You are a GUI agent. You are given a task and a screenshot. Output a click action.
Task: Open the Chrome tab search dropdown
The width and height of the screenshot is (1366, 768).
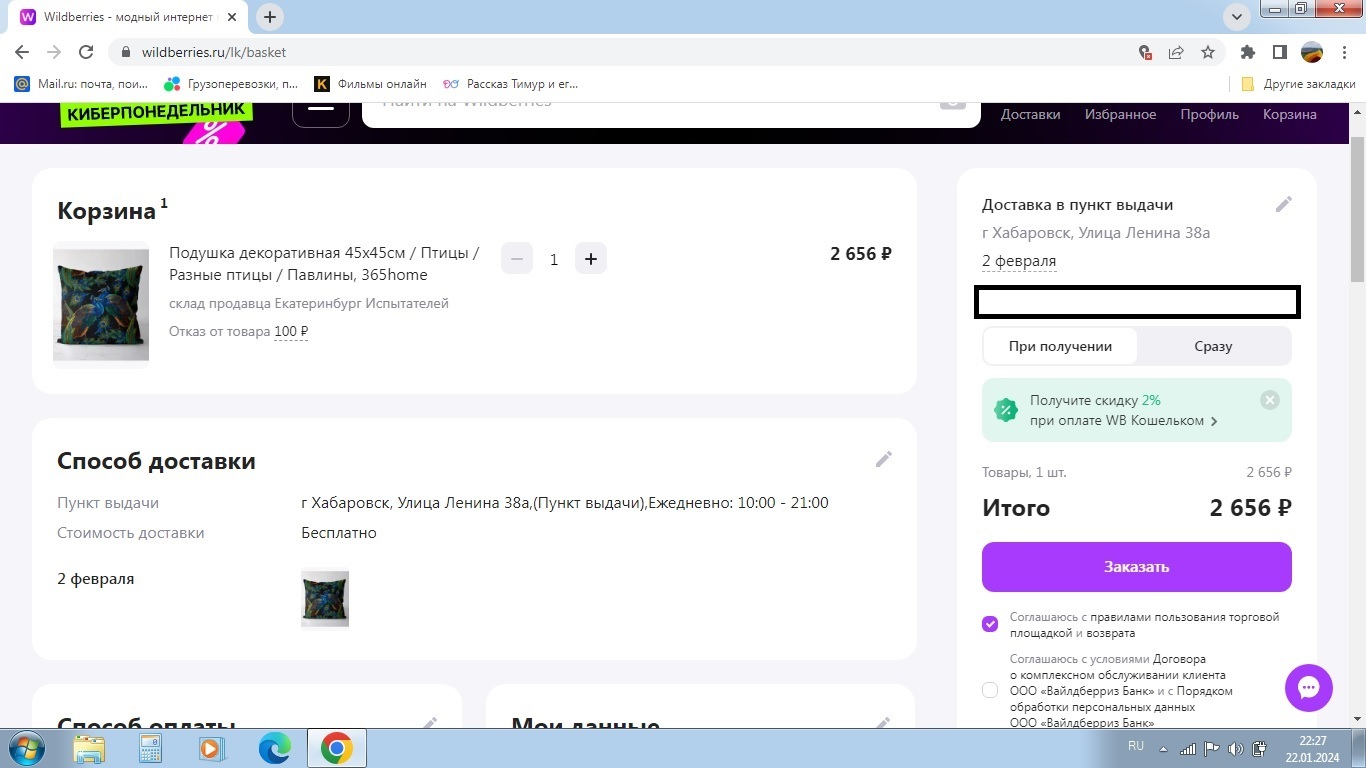pos(1238,17)
